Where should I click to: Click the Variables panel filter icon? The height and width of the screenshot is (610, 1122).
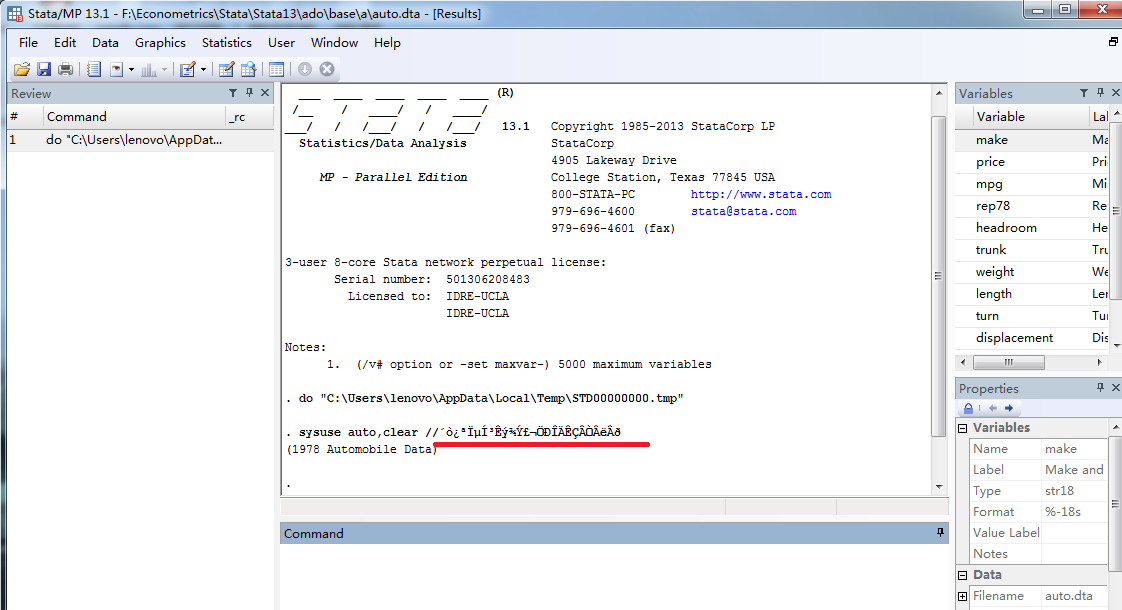[1083, 93]
